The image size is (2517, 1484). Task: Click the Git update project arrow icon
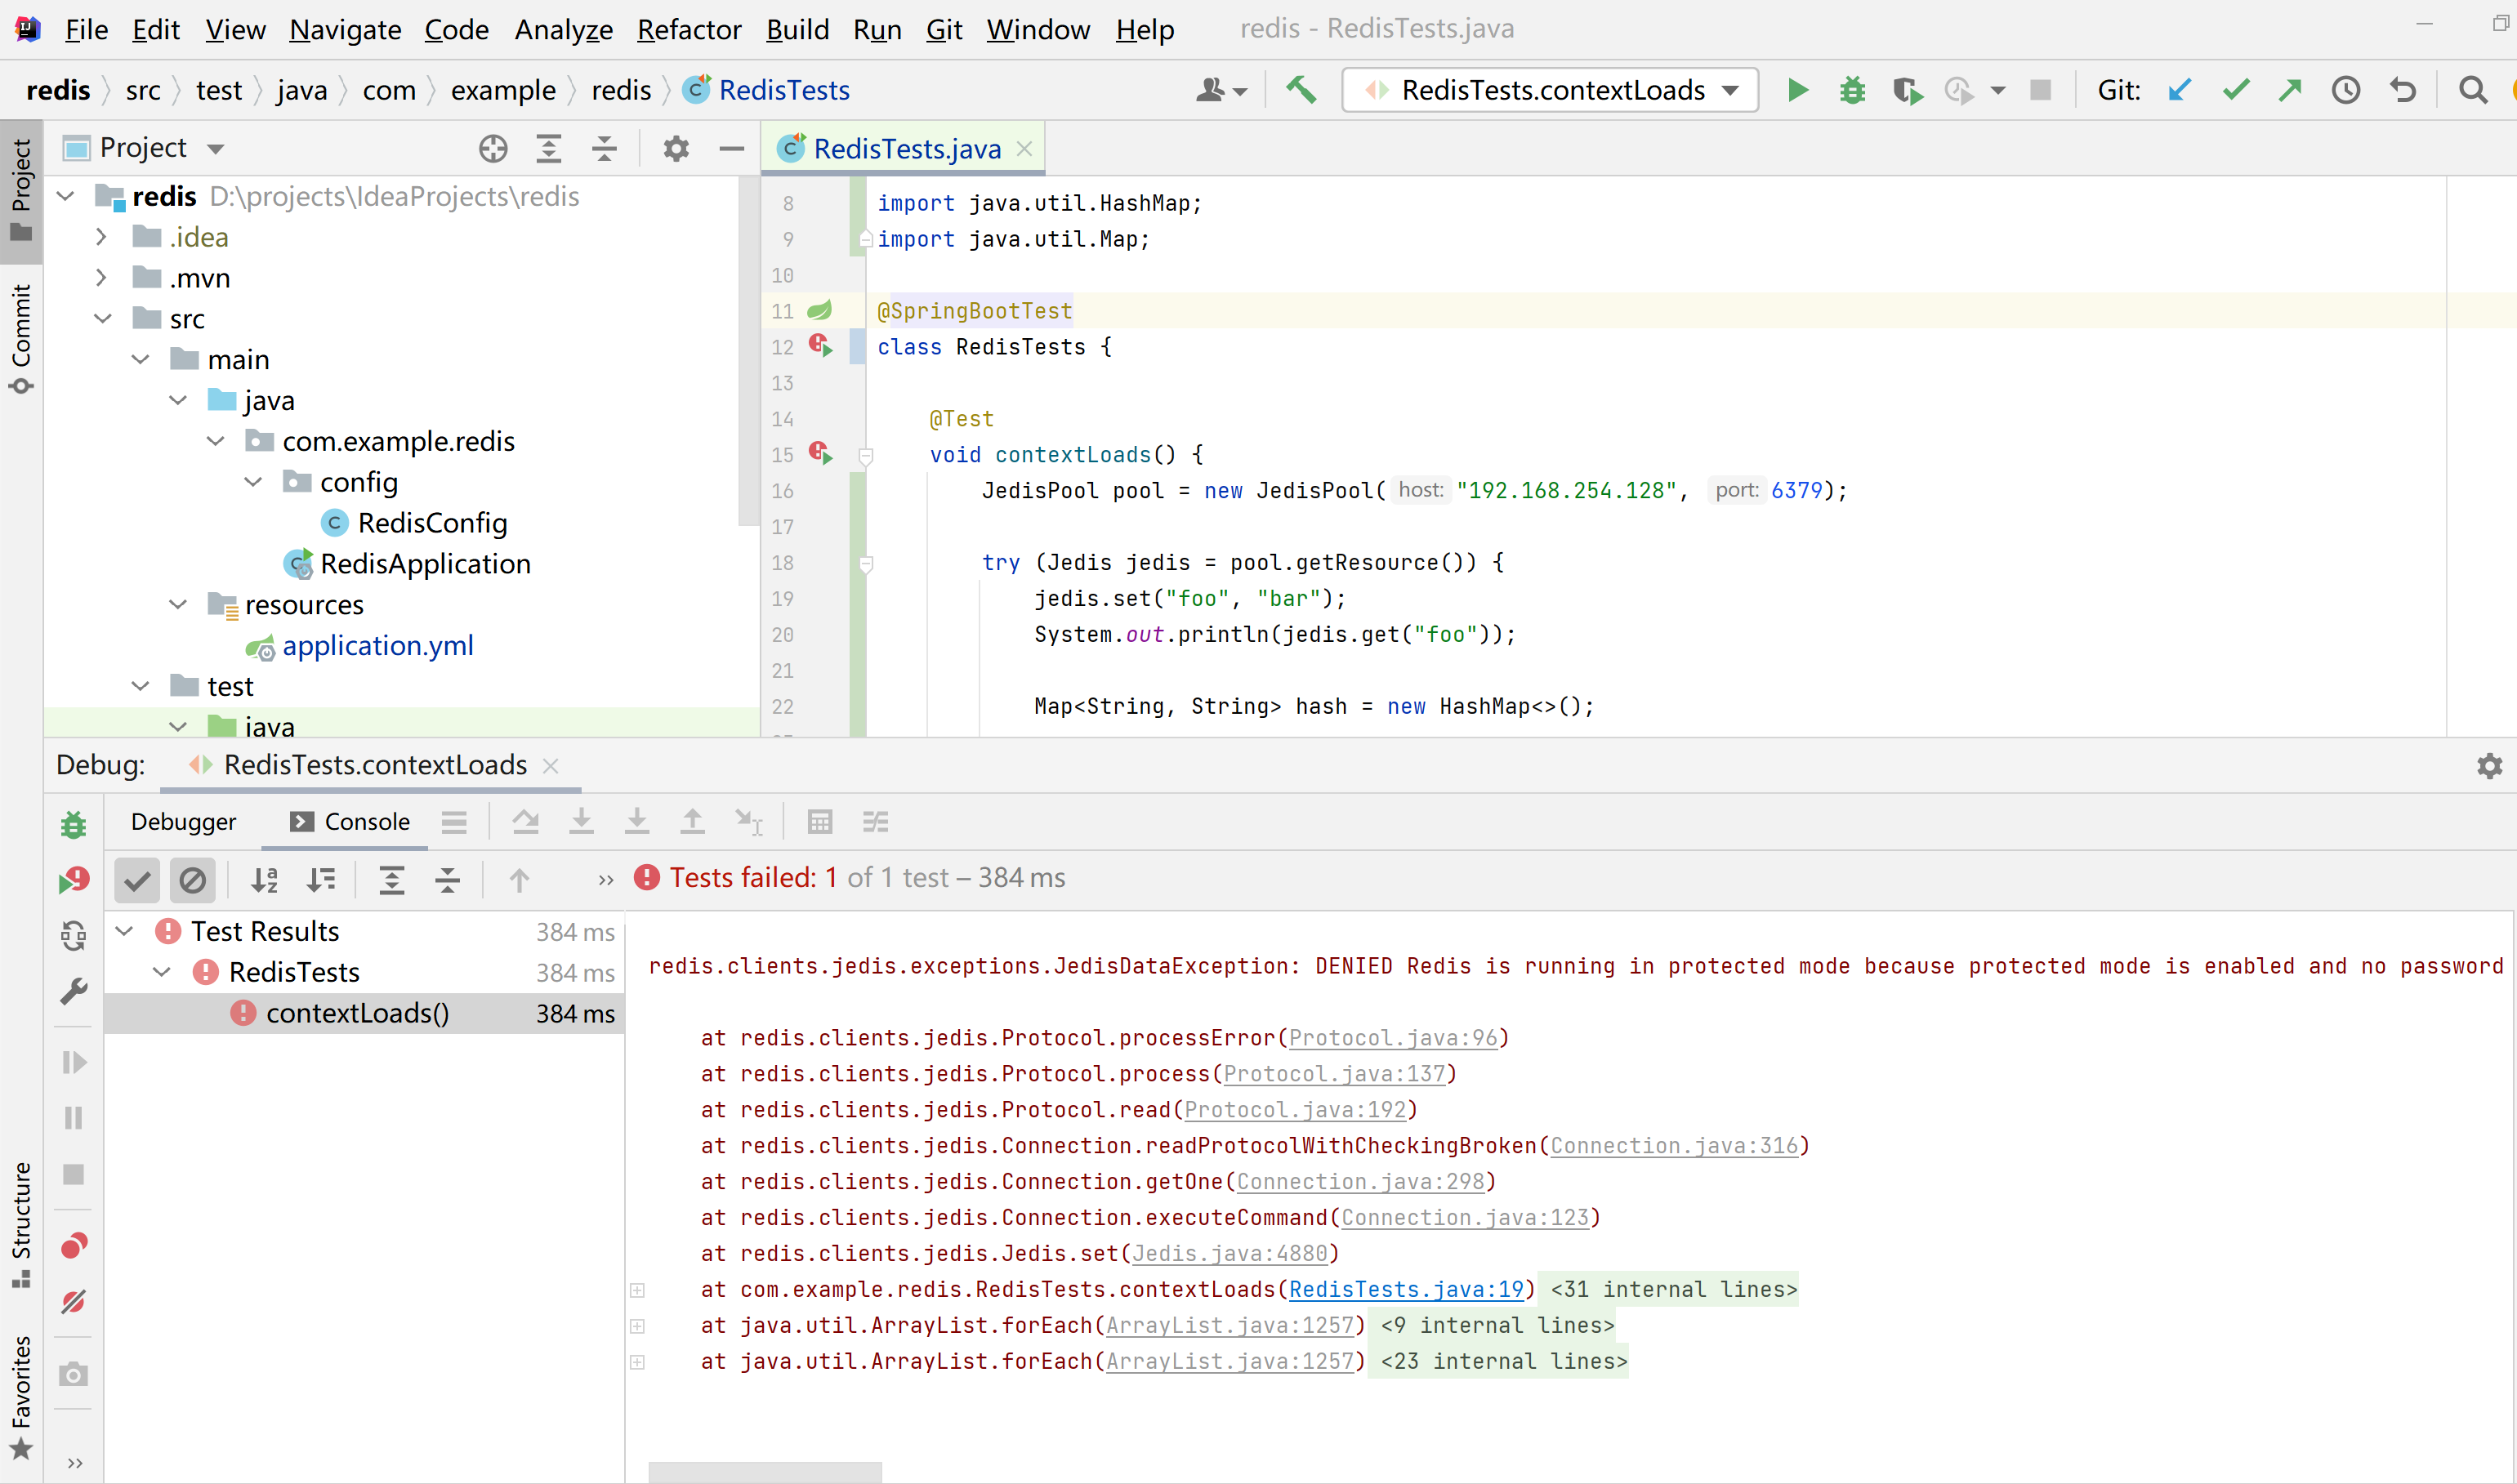click(x=2180, y=90)
